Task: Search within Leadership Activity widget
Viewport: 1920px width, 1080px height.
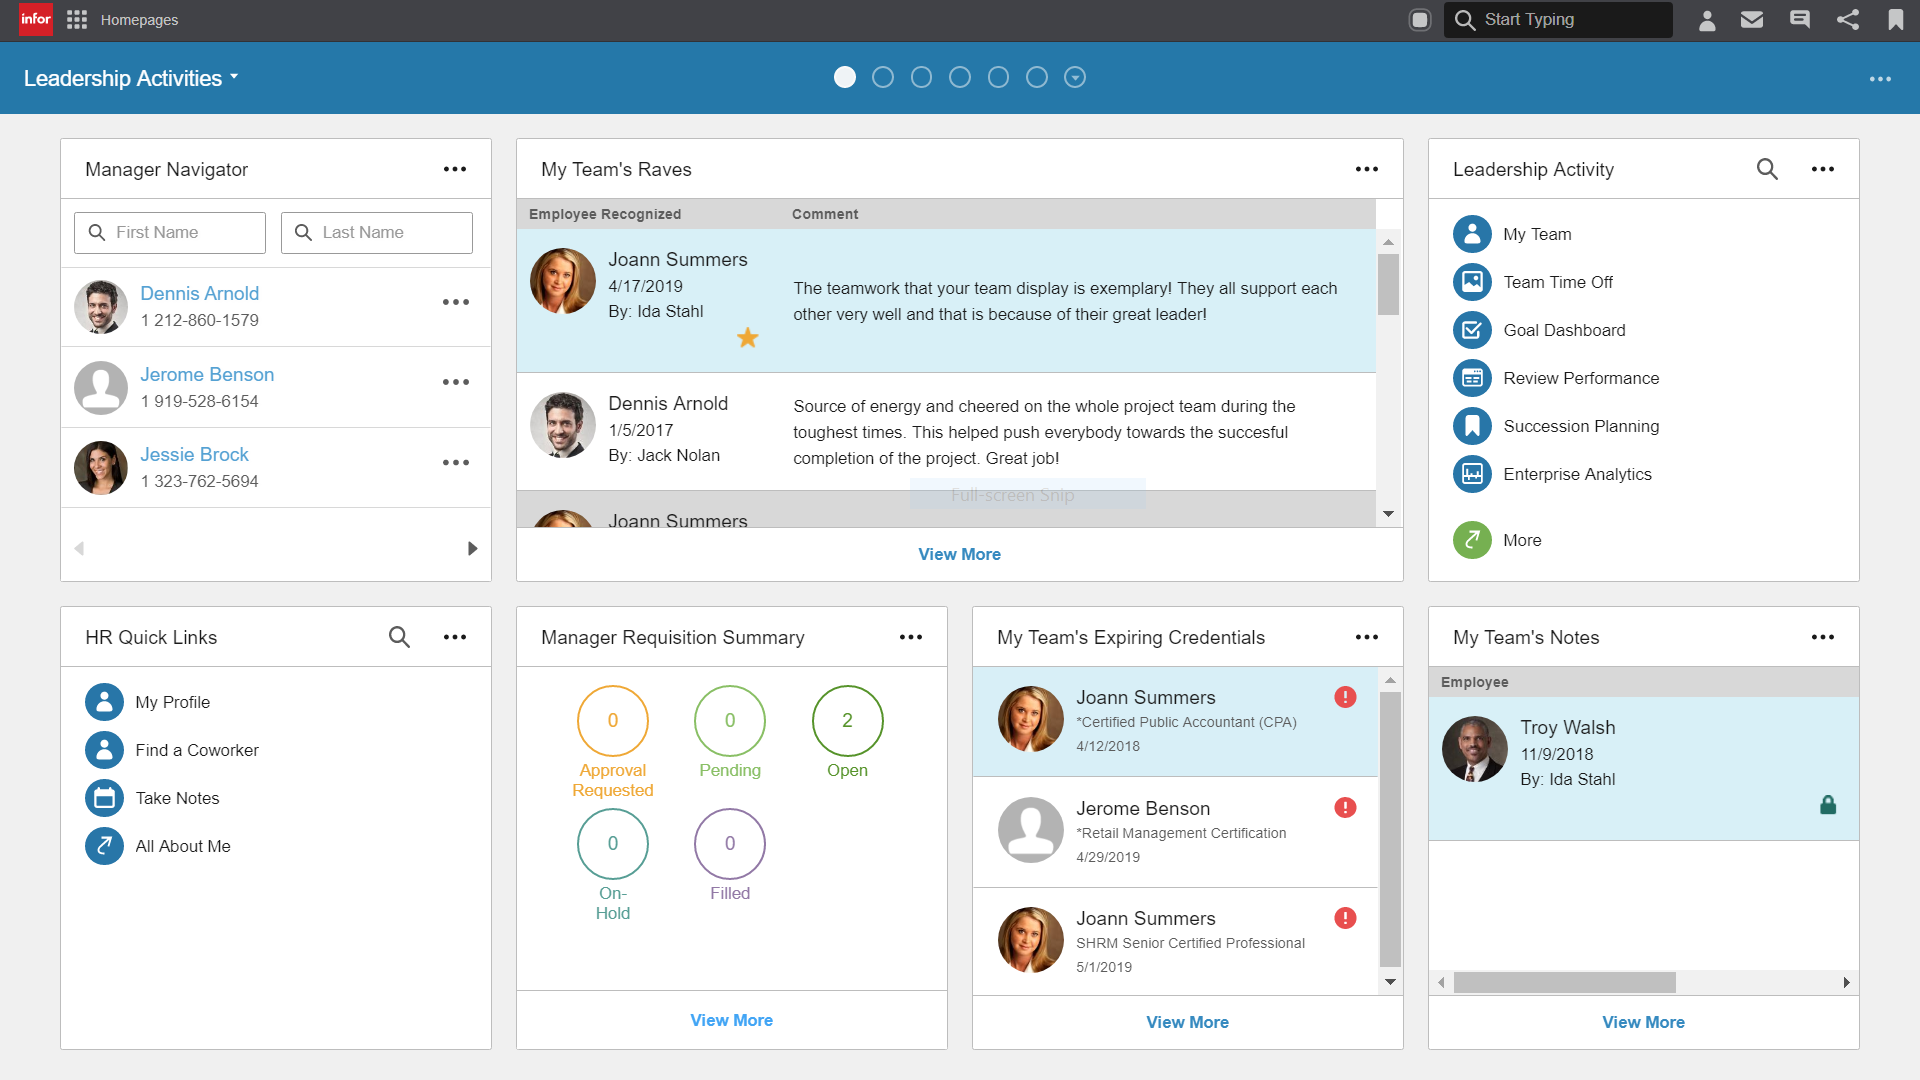Action: (x=1767, y=170)
